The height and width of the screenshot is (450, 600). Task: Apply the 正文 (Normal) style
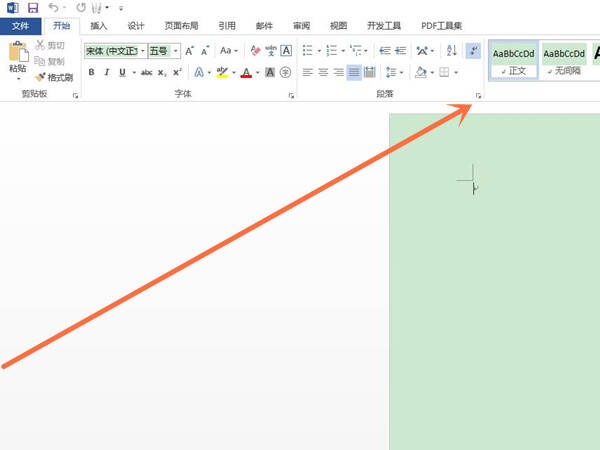[x=514, y=60]
